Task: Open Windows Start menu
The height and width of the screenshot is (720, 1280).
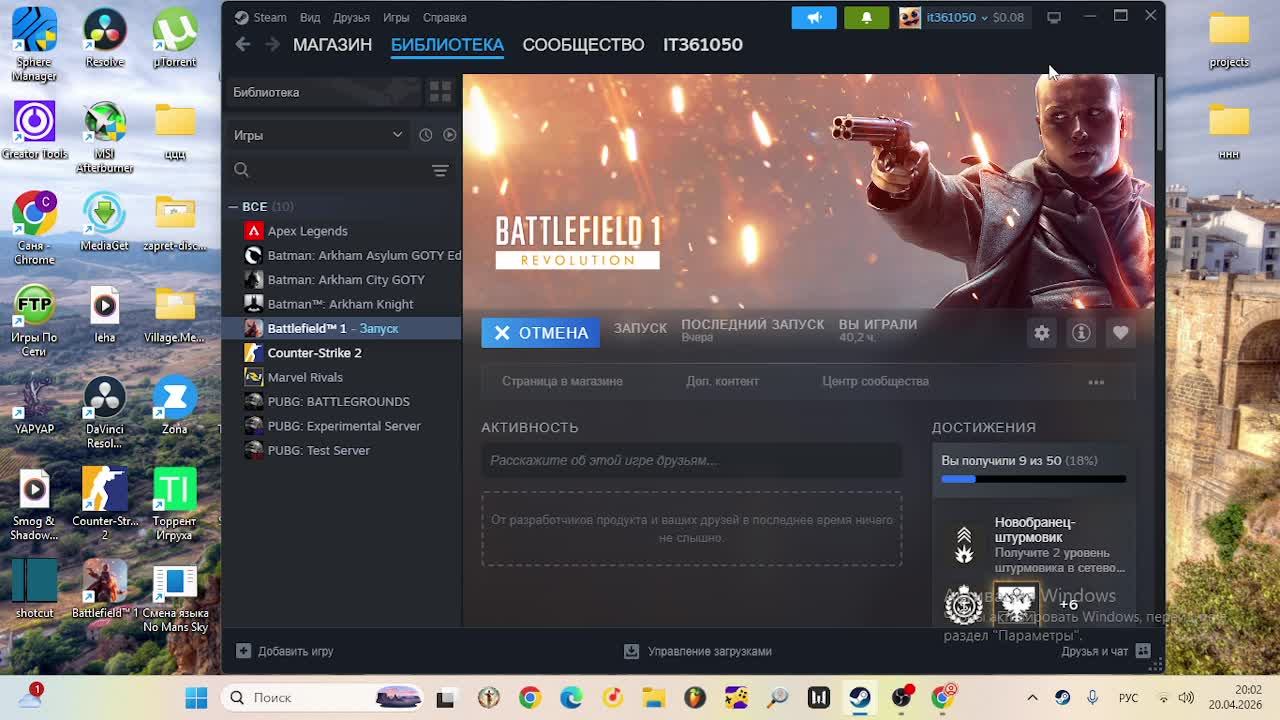Action: click(196, 697)
